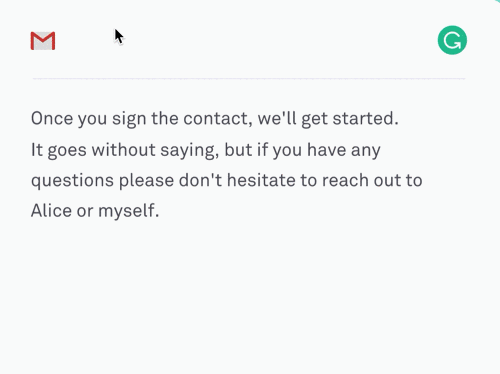Click on the word "sign"
Image resolution: width=500 pixels, height=374 pixels.
point(129,119)
